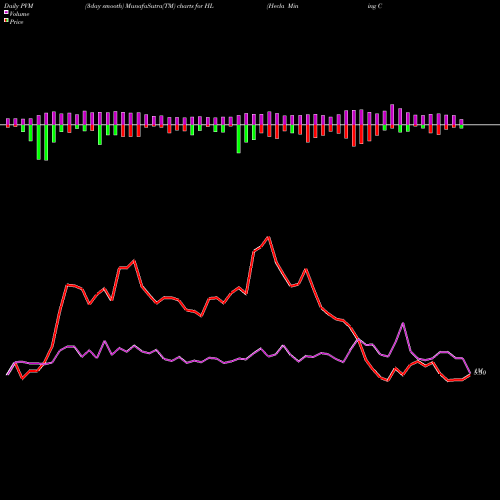Click the end-of-line value label beside the price line
This screenshot has height=500, width=500.
point(480,372)
